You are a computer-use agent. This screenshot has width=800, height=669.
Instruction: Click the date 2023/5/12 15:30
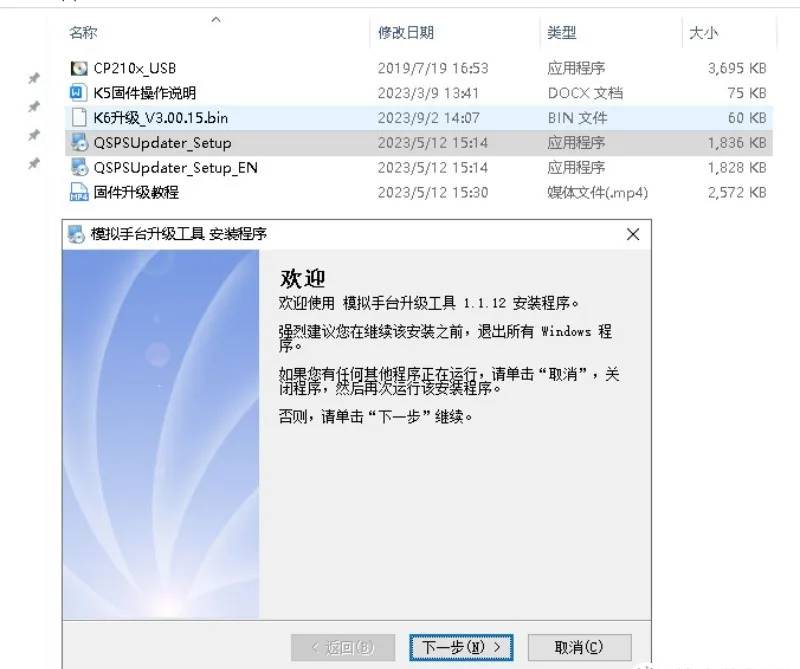[x=433, y=192]
